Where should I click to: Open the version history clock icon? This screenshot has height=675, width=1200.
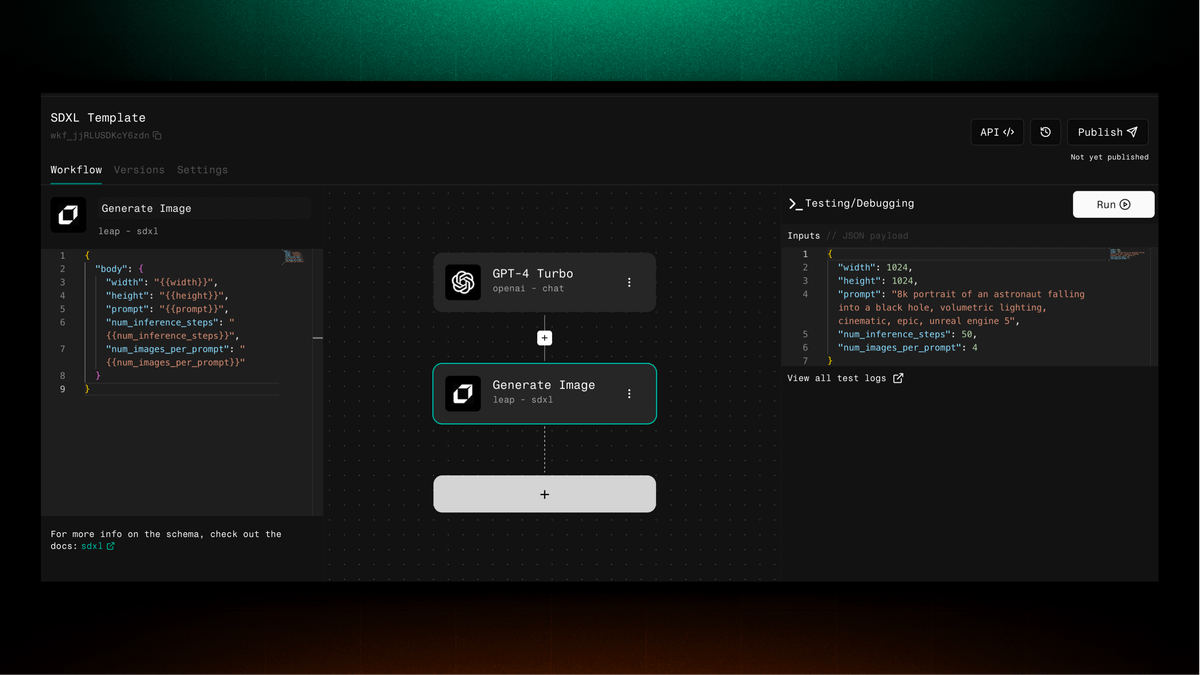1045,132
